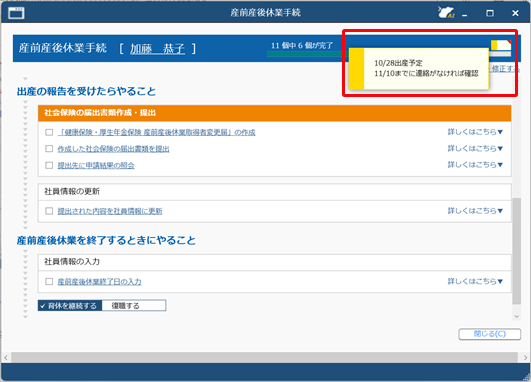This screenshot has height=382, width=531.
Task: Select the 育休を継続する option
Action: pos(70,305)
